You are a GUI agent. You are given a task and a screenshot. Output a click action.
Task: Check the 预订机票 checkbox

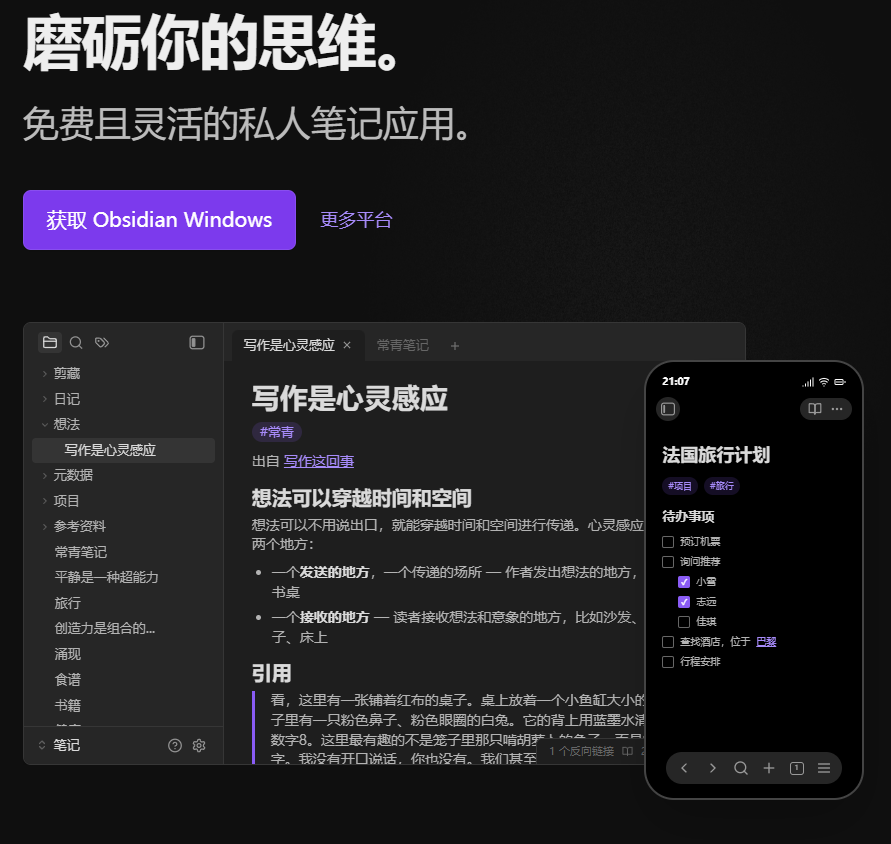coord(668,542)
